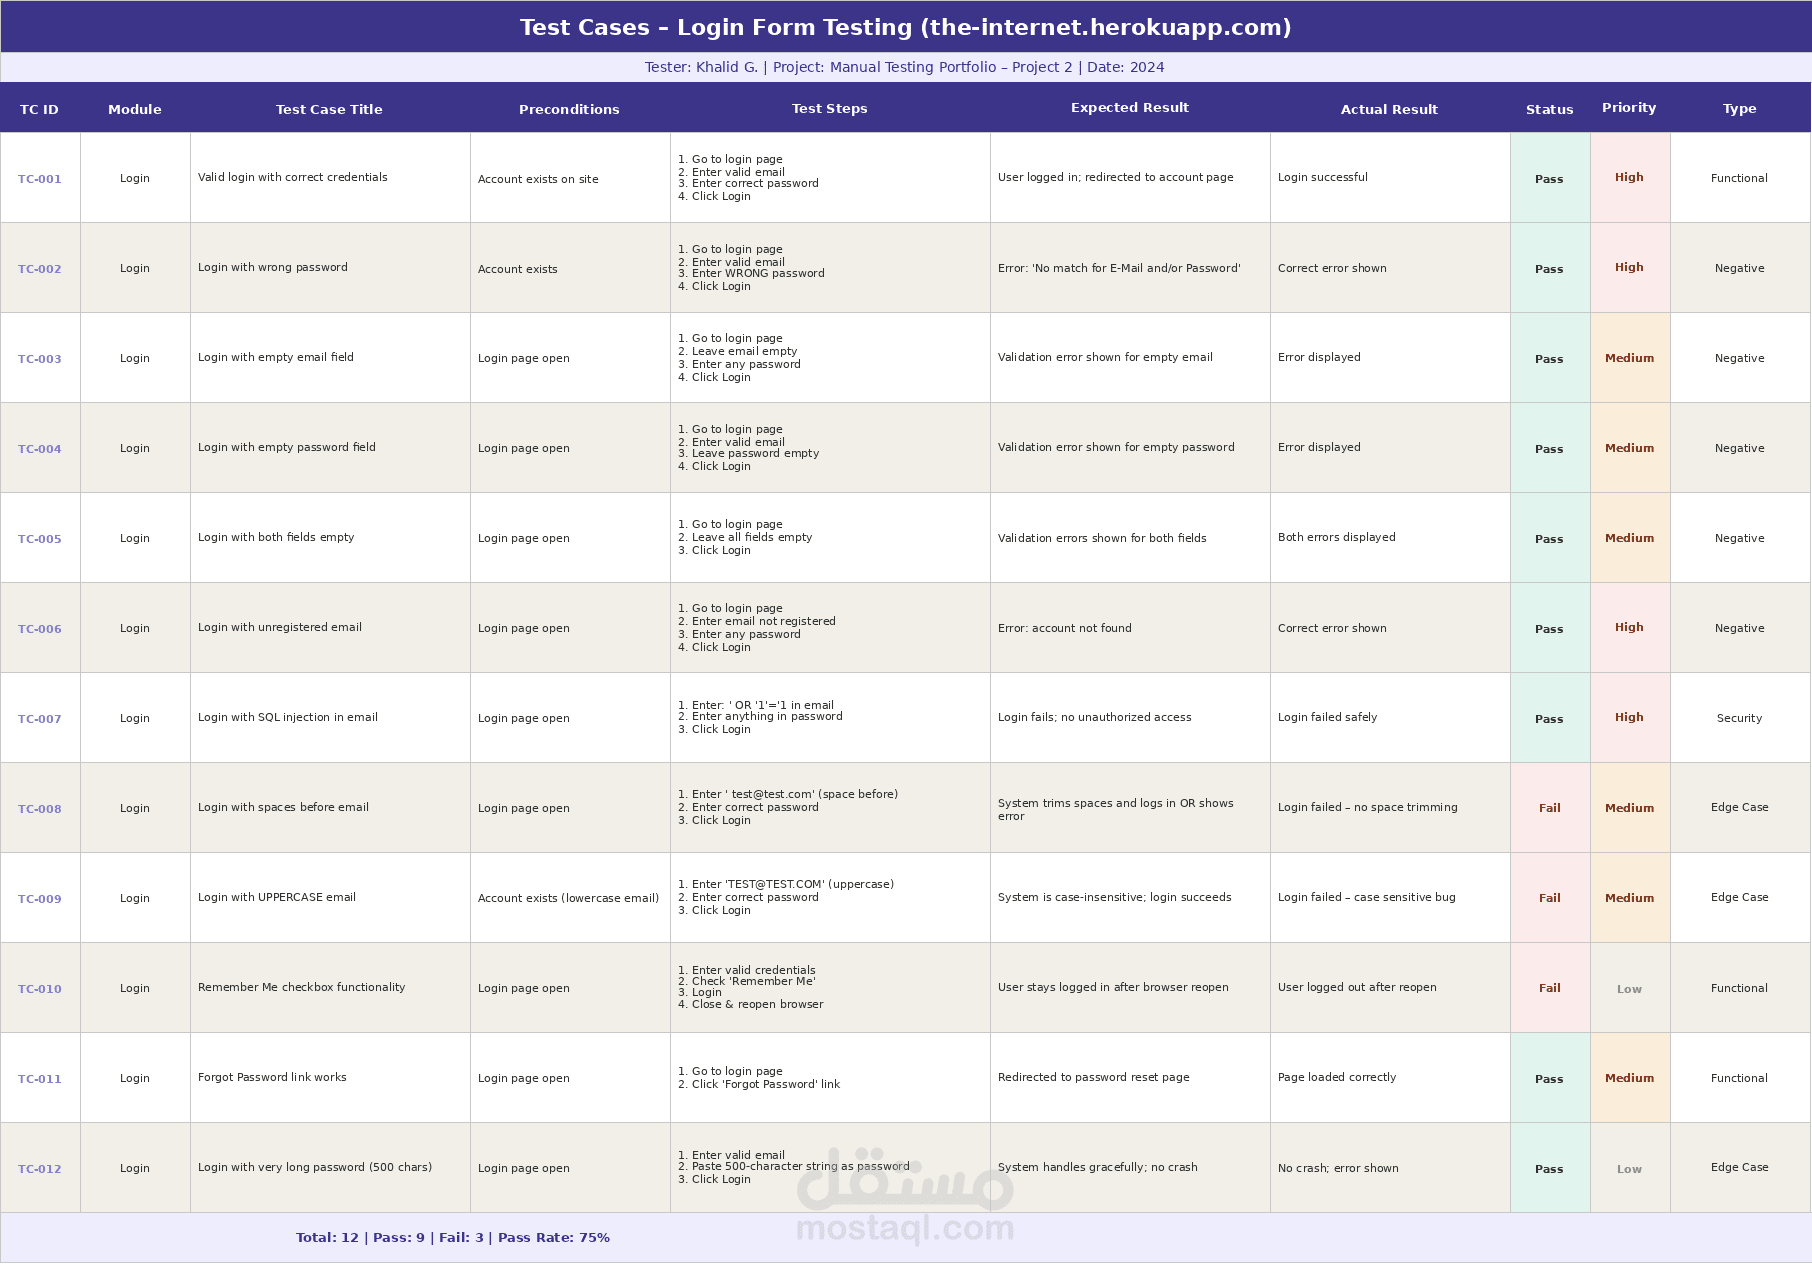Image resolution: width=1812 pixels, height=1272 pixels.
Task: Click the 'Preconditions' column header
Action: coord(569,109)
